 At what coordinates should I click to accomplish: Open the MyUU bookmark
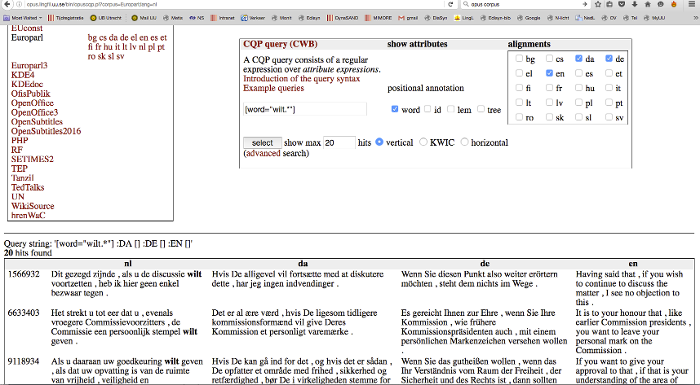pyautogui.click(x=654, y=18)
